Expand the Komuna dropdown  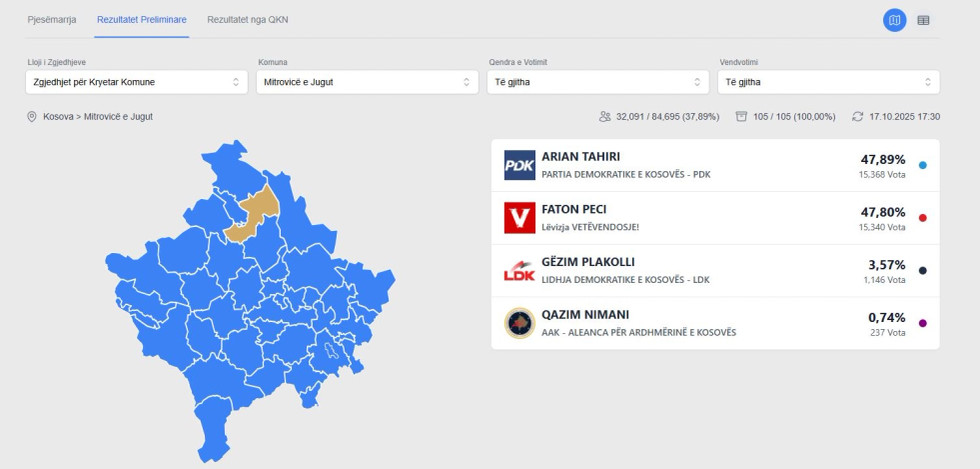(367, 82)
